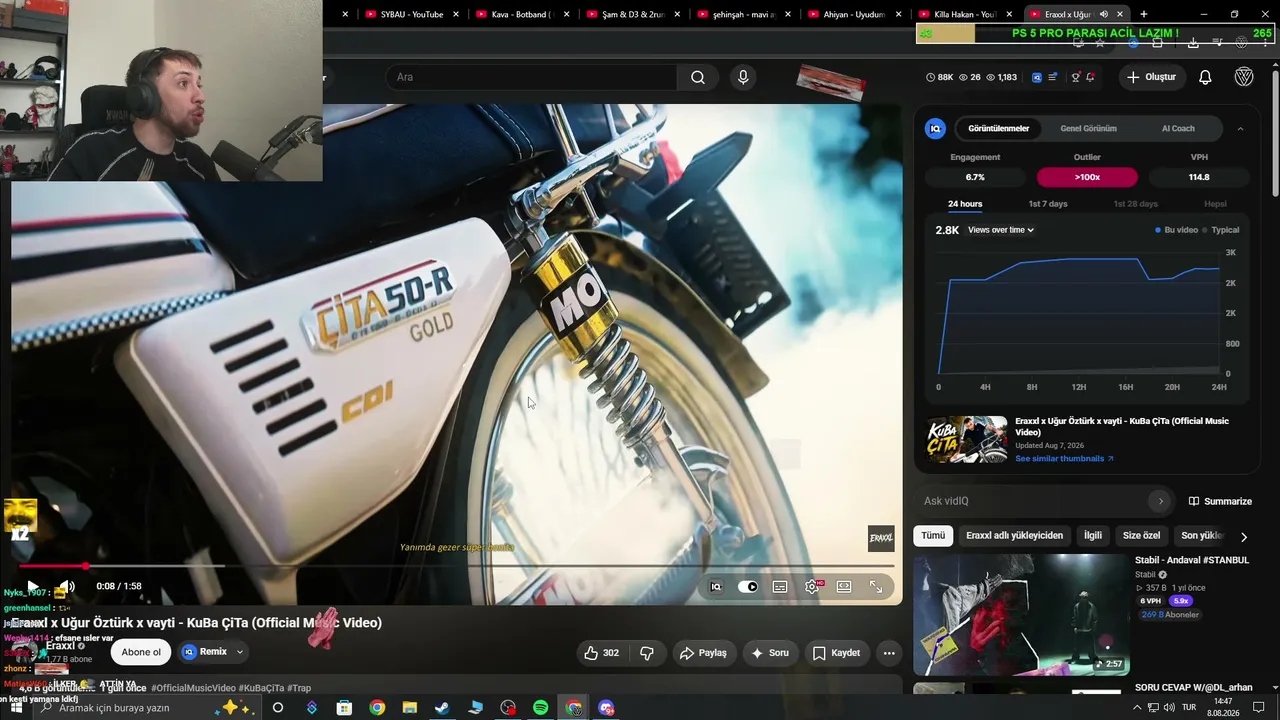Switch to the SYBAU - YouTube browser tab
1280x720 pixels.
tap(411, 14)
